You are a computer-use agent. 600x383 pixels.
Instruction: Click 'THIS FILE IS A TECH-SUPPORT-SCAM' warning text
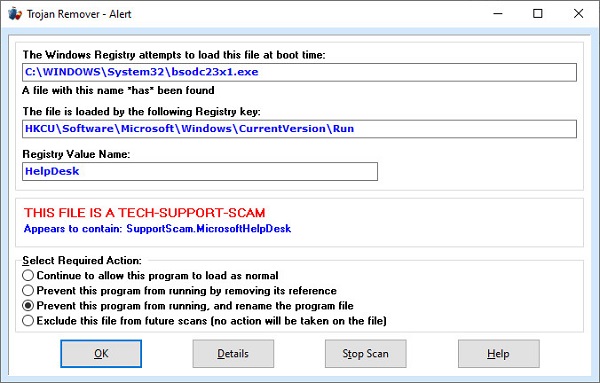(145, 213)
